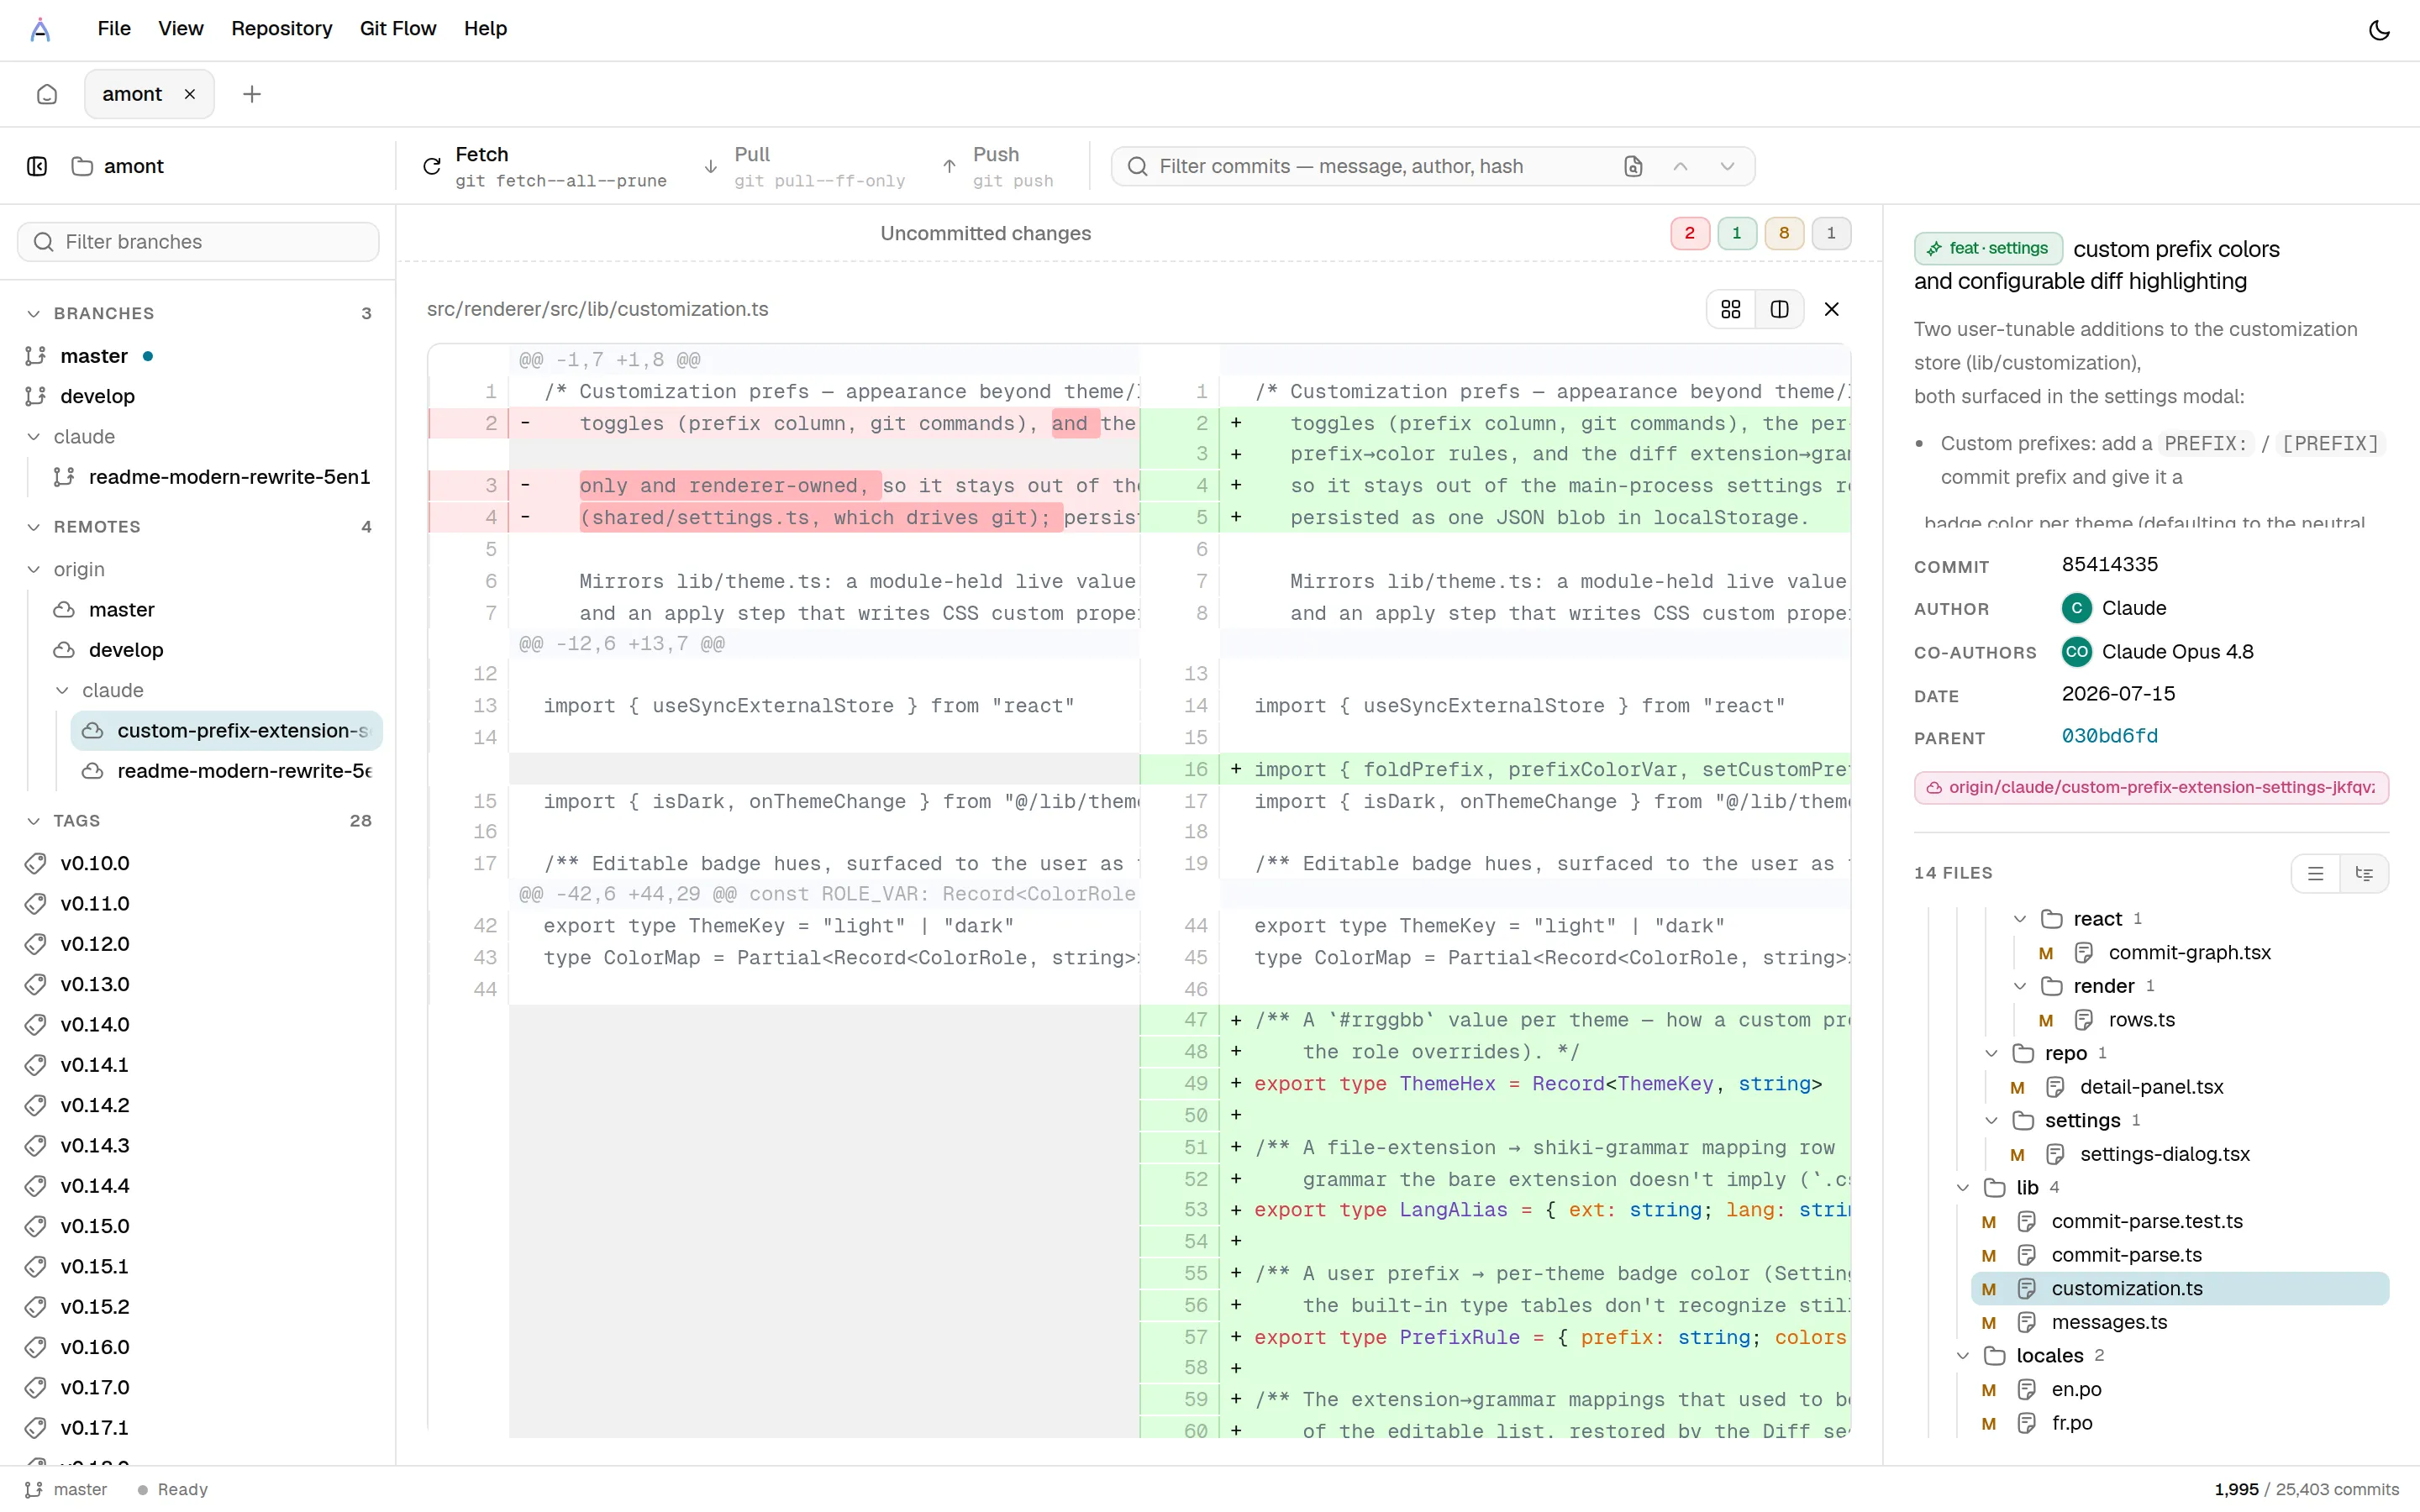2420x1512 pixels.
Task: Click the Fetch refresh icon
Action: point(432,166)
